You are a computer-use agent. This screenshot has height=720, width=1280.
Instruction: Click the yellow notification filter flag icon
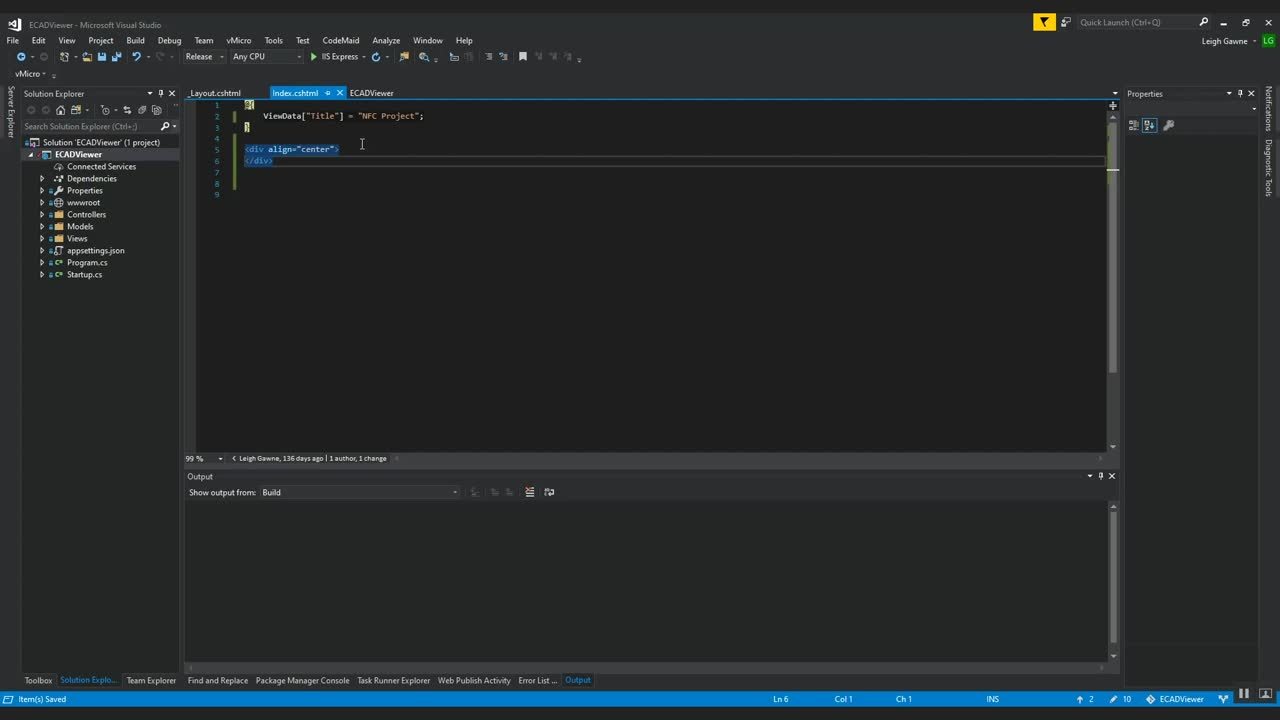(1044, 22)
